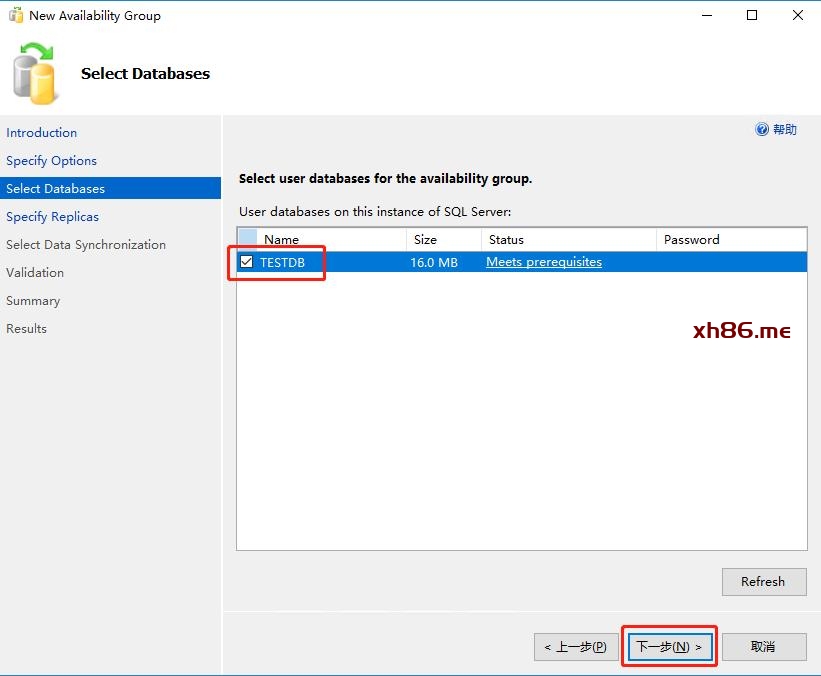Sort by the Name column header
Image resolution: width=821 pixels, height=676 pixels.
(330, 239)
